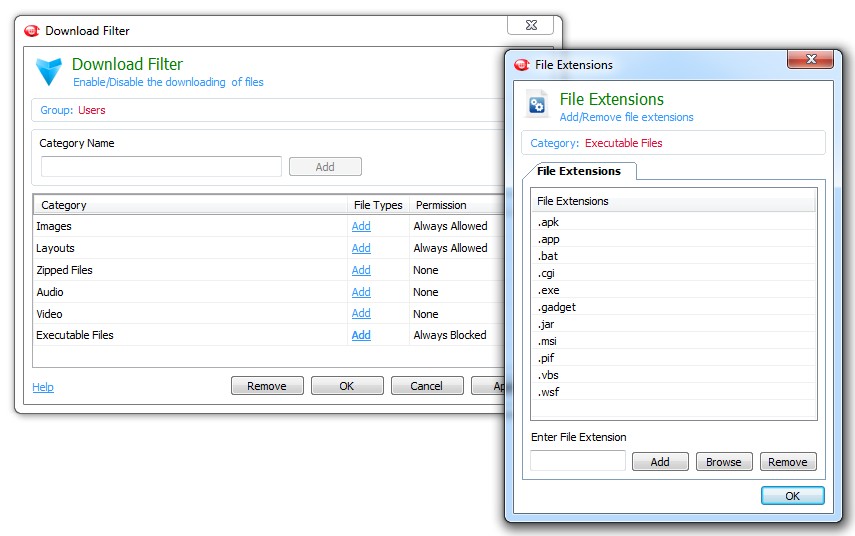Click the Download Filter funnel icon
Screen dimensions: 855x536
pyautogui.click(x=48, y=72)
